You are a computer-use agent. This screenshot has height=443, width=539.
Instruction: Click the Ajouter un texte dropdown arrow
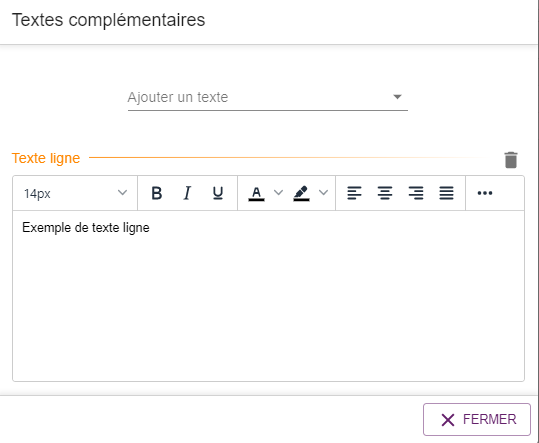[397, 97]
